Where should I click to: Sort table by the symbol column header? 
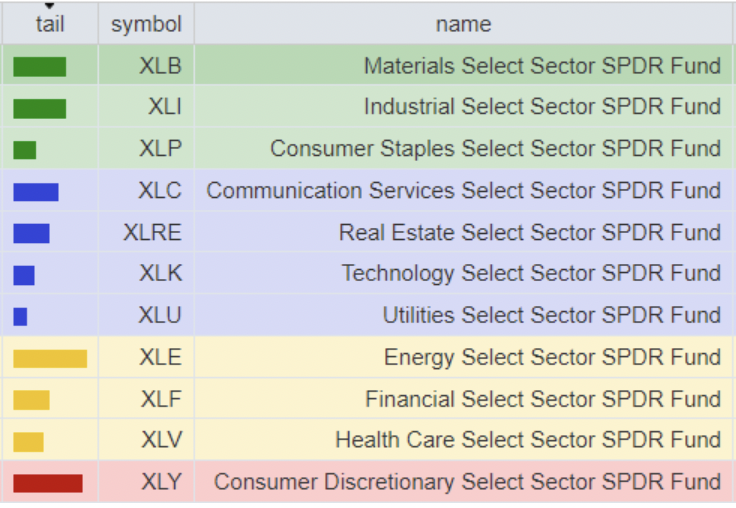(x=146, y=24)
